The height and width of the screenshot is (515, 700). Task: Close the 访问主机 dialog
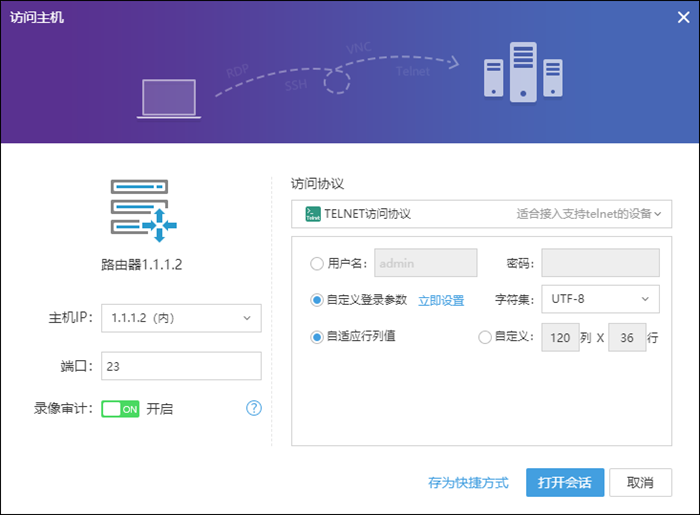(681, 17)
